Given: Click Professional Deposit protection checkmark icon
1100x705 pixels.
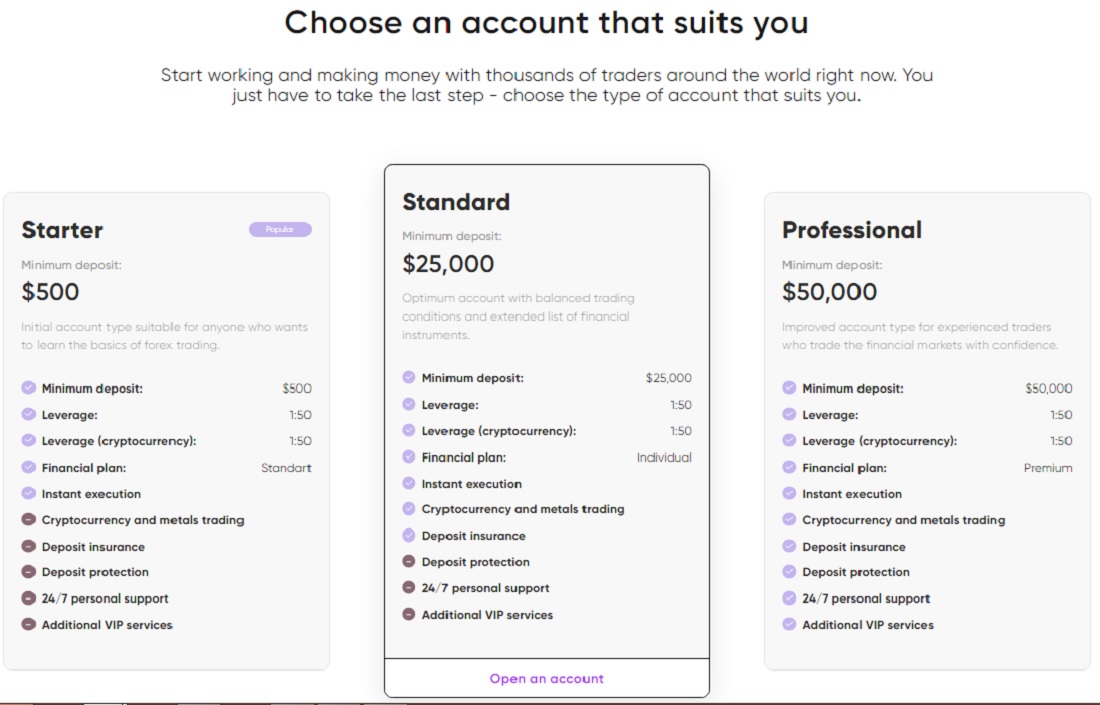Looking at the screenshot, I should (x=789, y=571).
